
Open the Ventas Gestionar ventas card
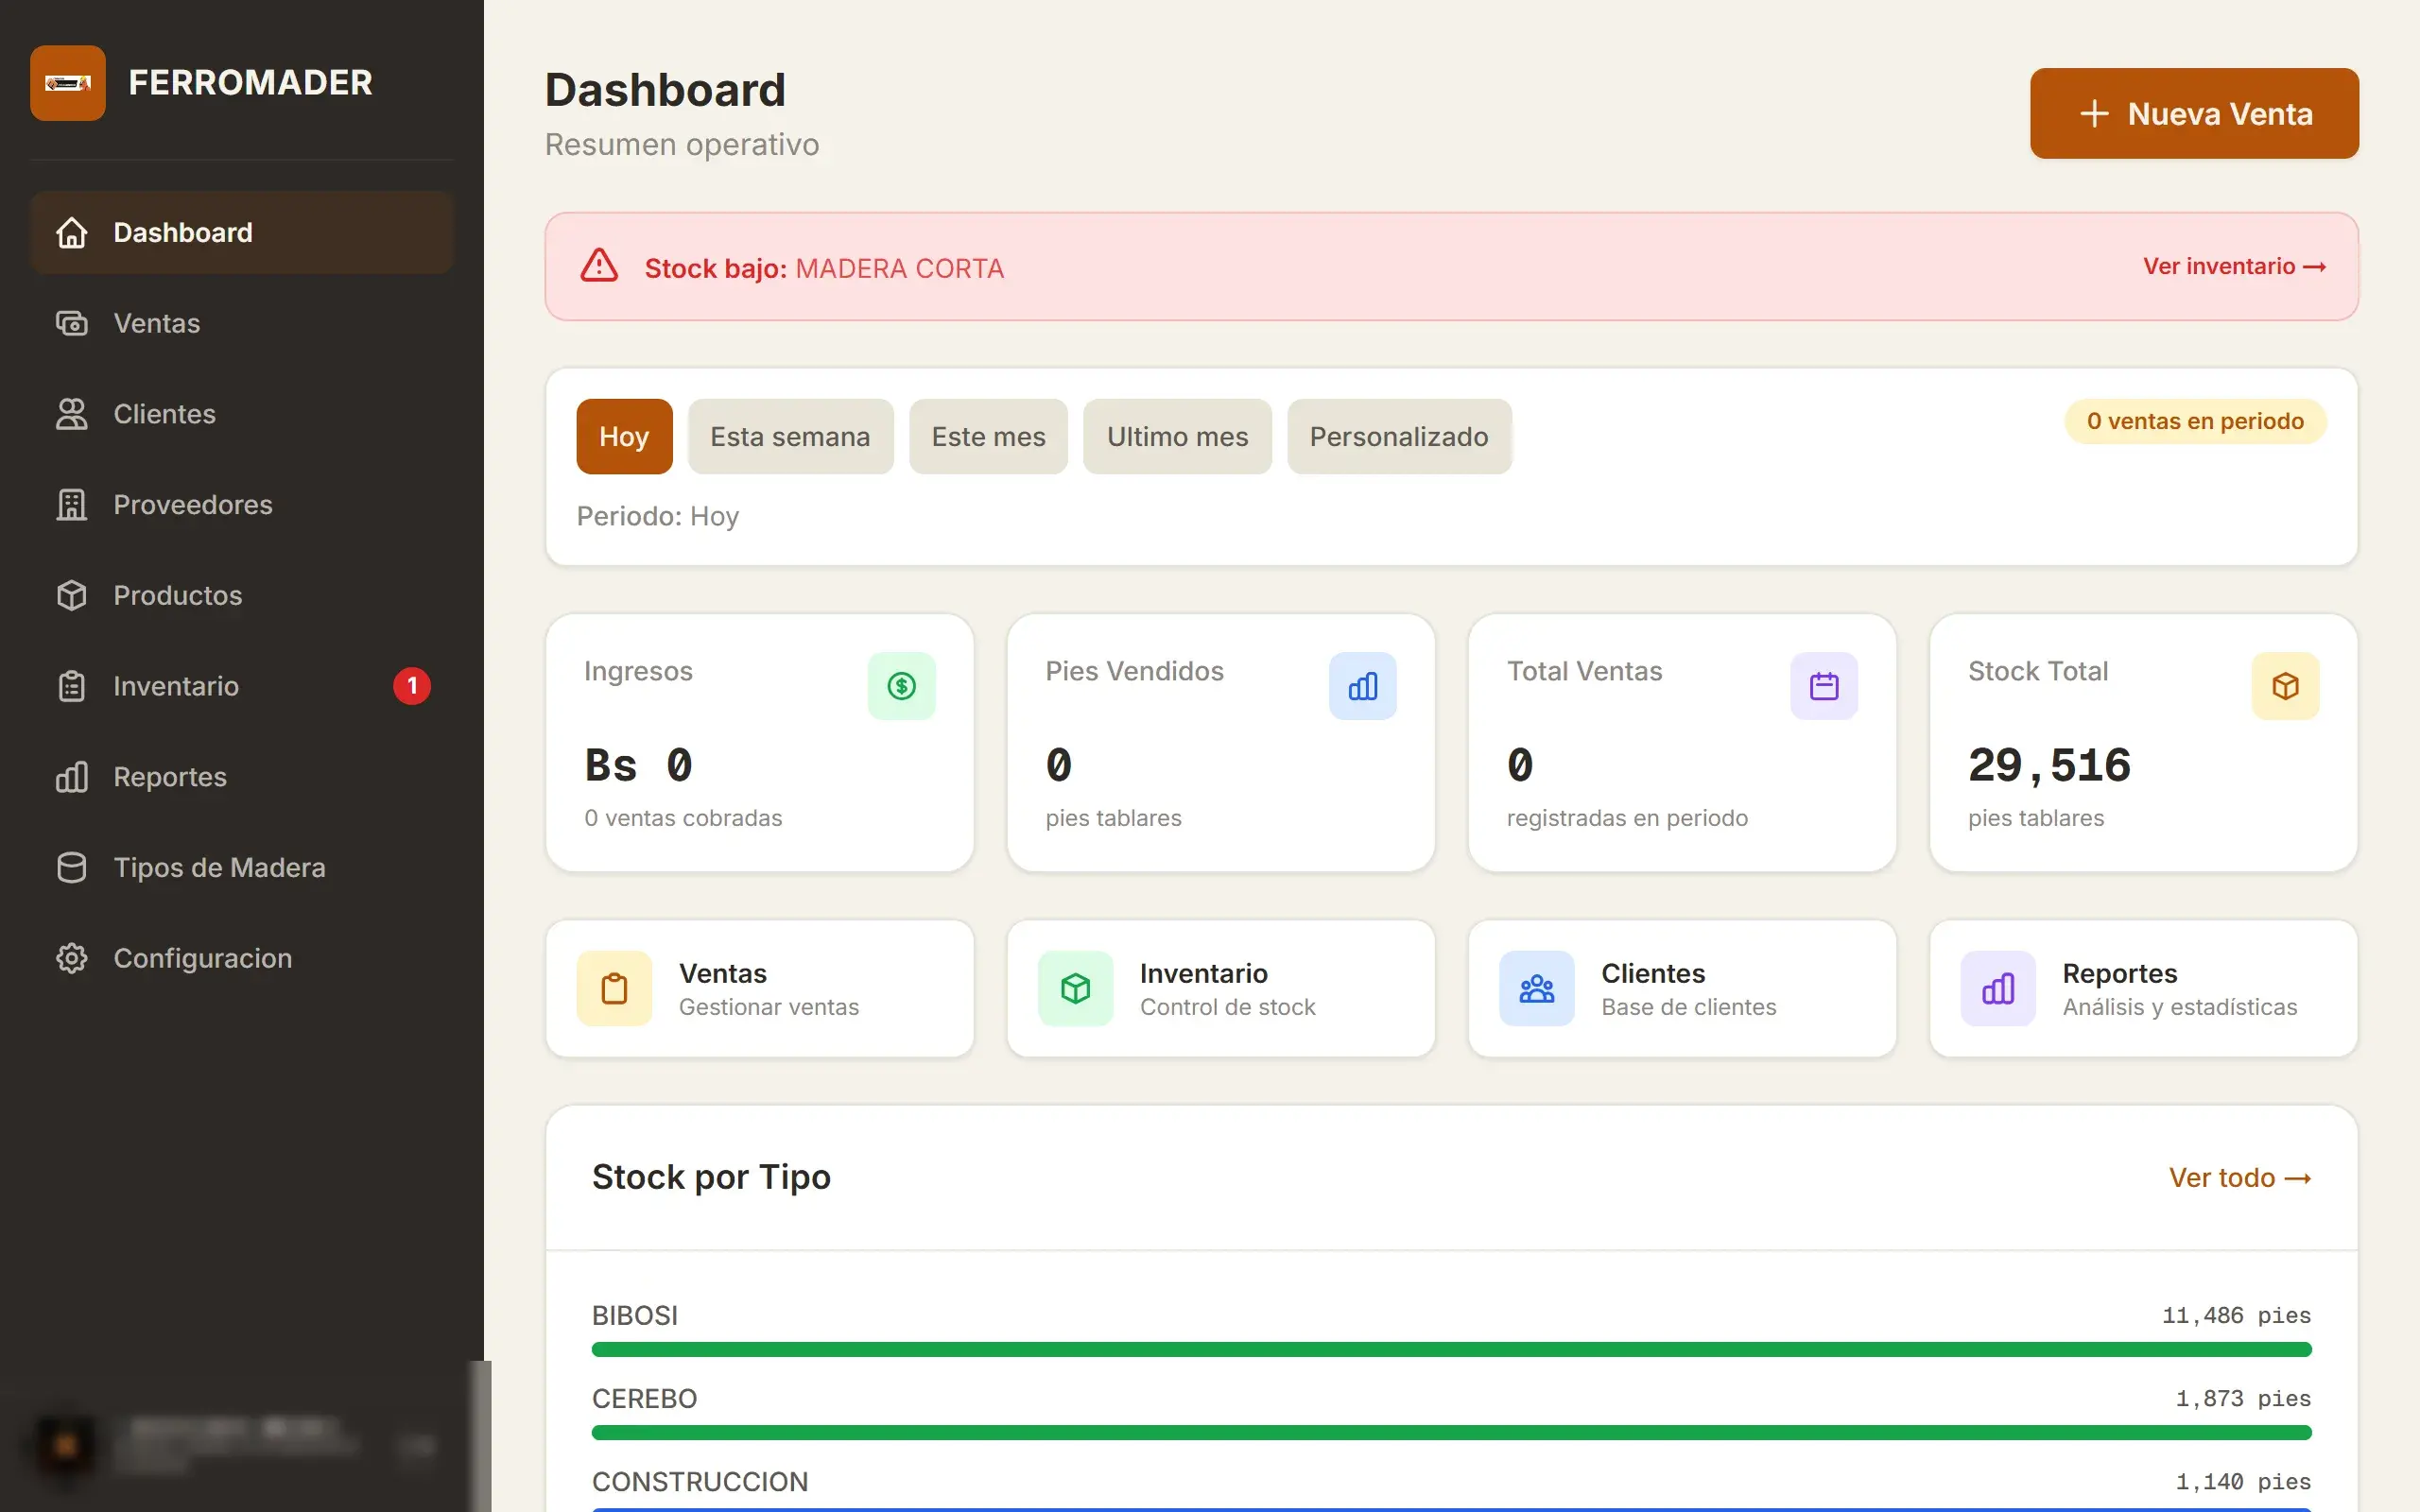point(760,989)
